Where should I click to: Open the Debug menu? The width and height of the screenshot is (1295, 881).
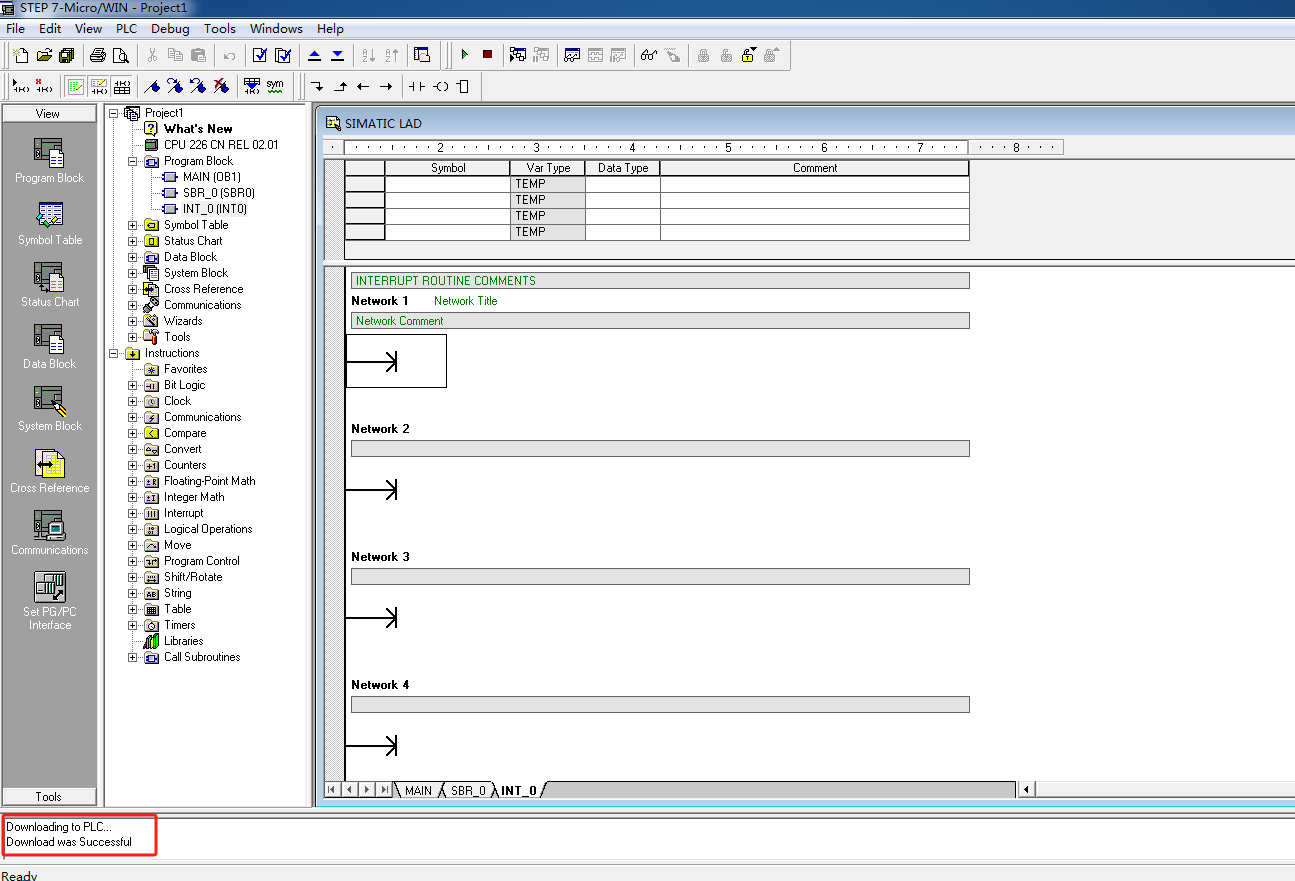pos(170,29)
